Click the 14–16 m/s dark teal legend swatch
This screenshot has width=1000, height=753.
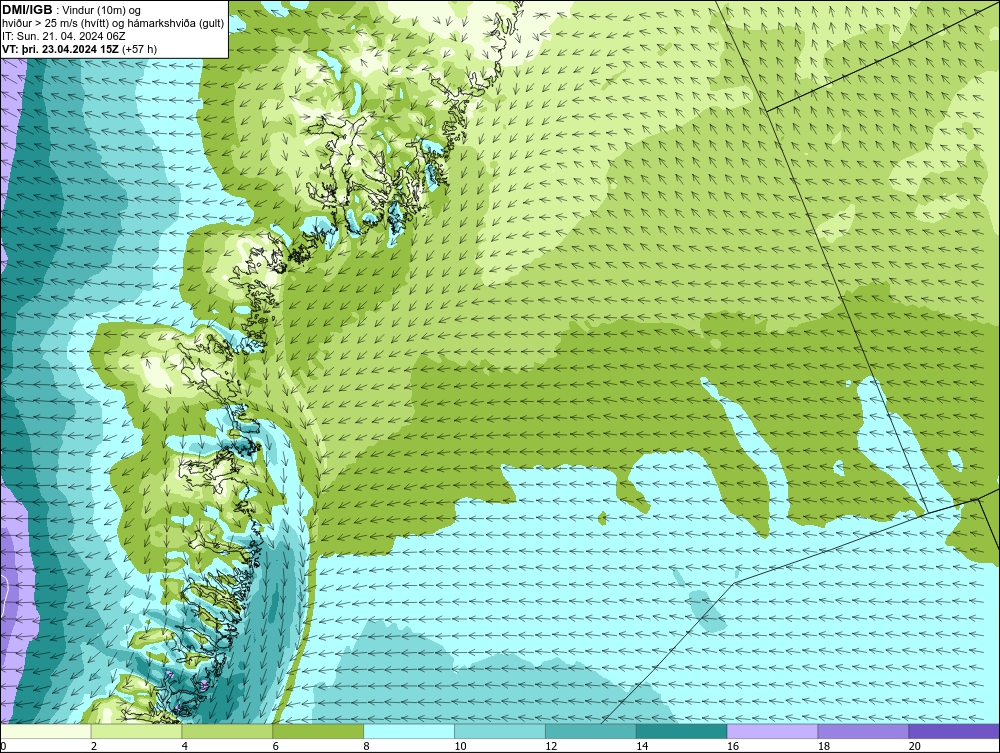(682, 731)
